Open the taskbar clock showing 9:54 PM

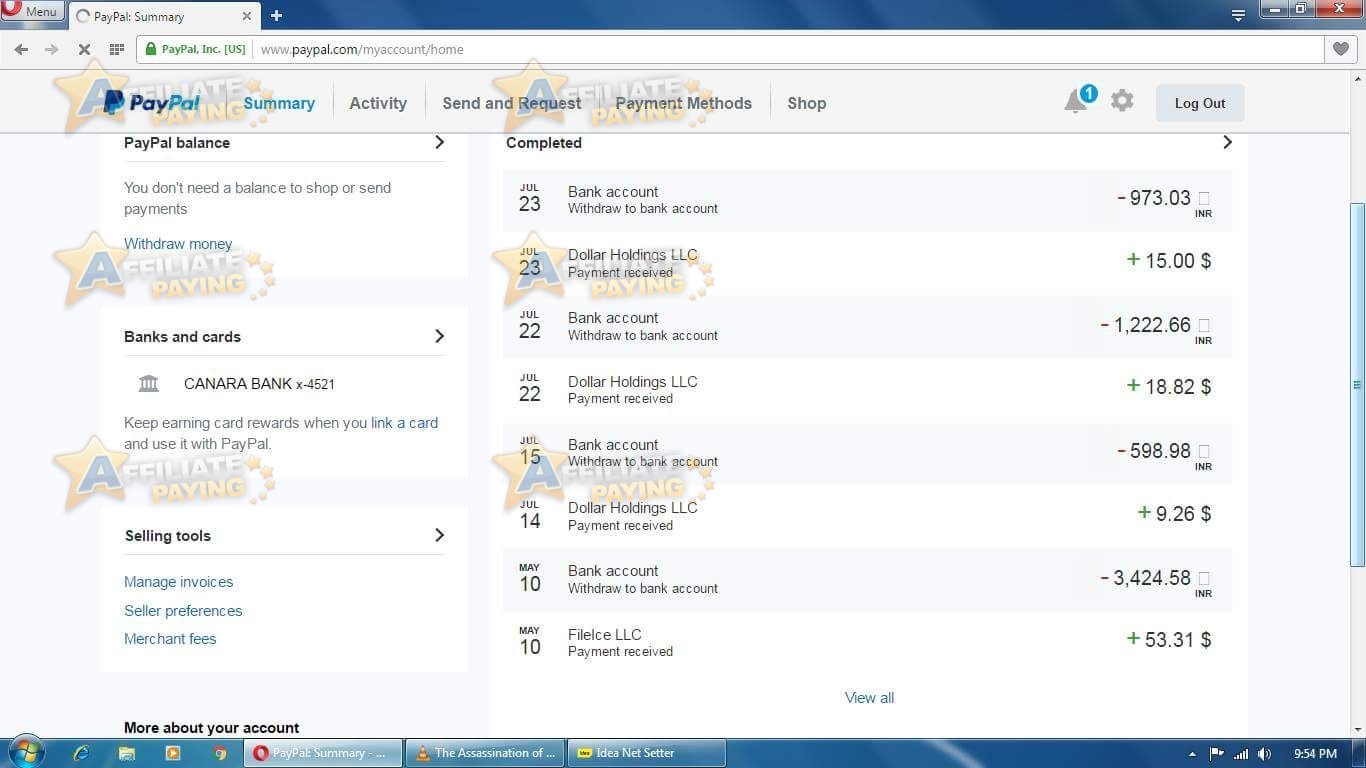1315,754
